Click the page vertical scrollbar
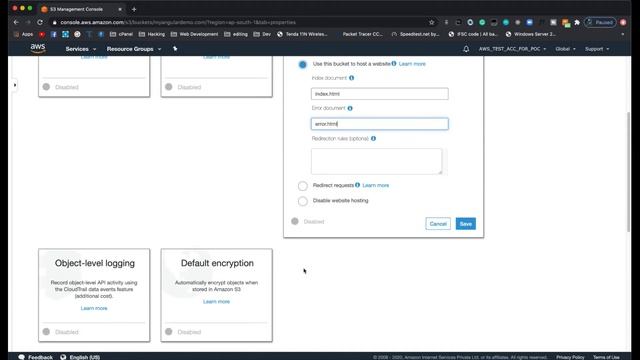The width and height of the screenshot is (640, 360). click(628, 171)
